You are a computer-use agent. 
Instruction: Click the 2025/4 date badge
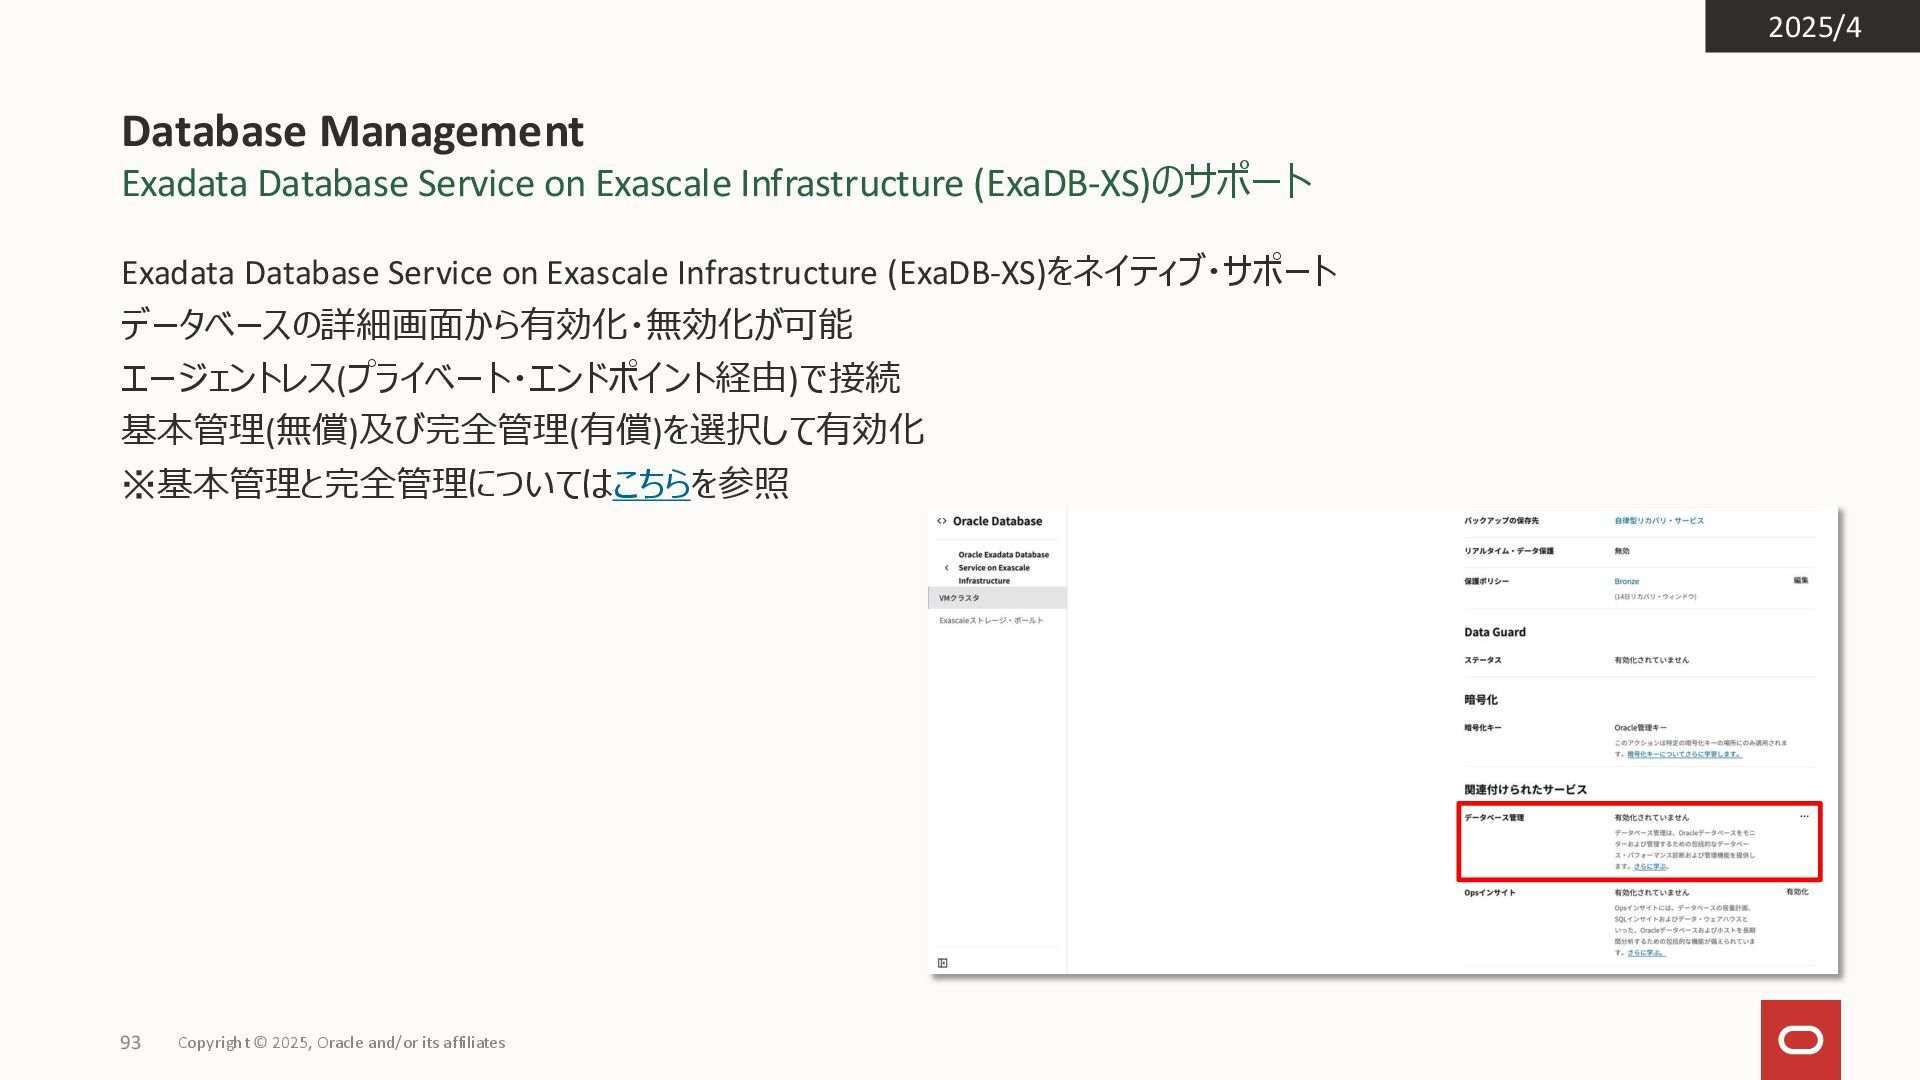point(1813,27)
